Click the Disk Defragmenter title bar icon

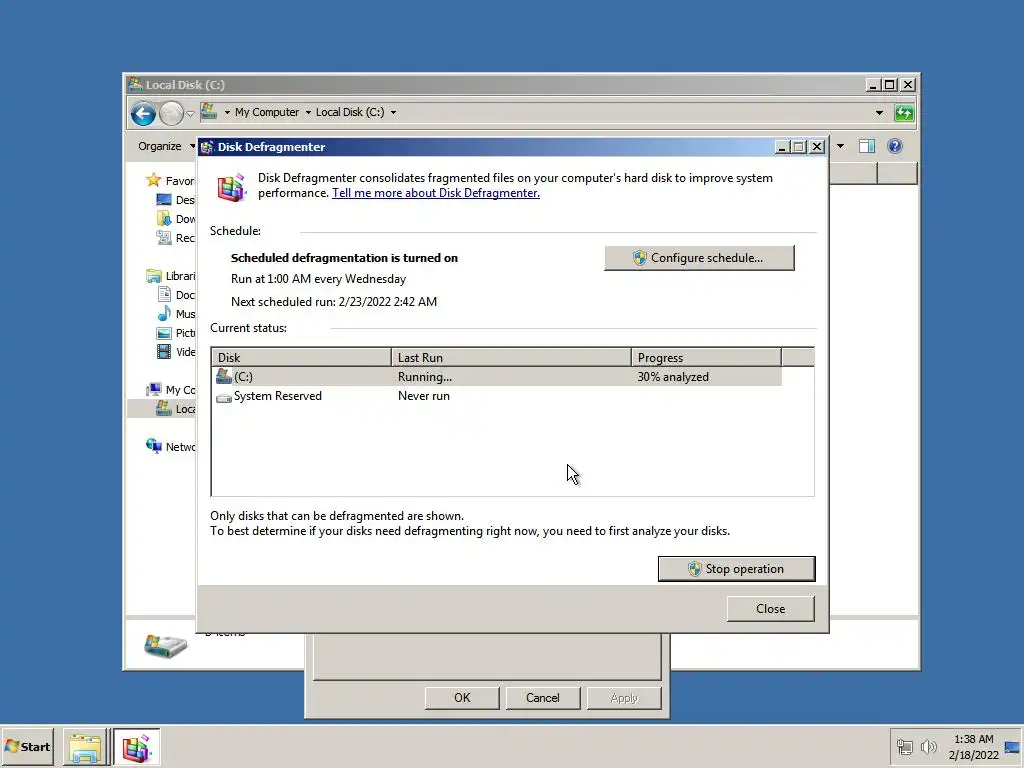[x=207, y=147]
